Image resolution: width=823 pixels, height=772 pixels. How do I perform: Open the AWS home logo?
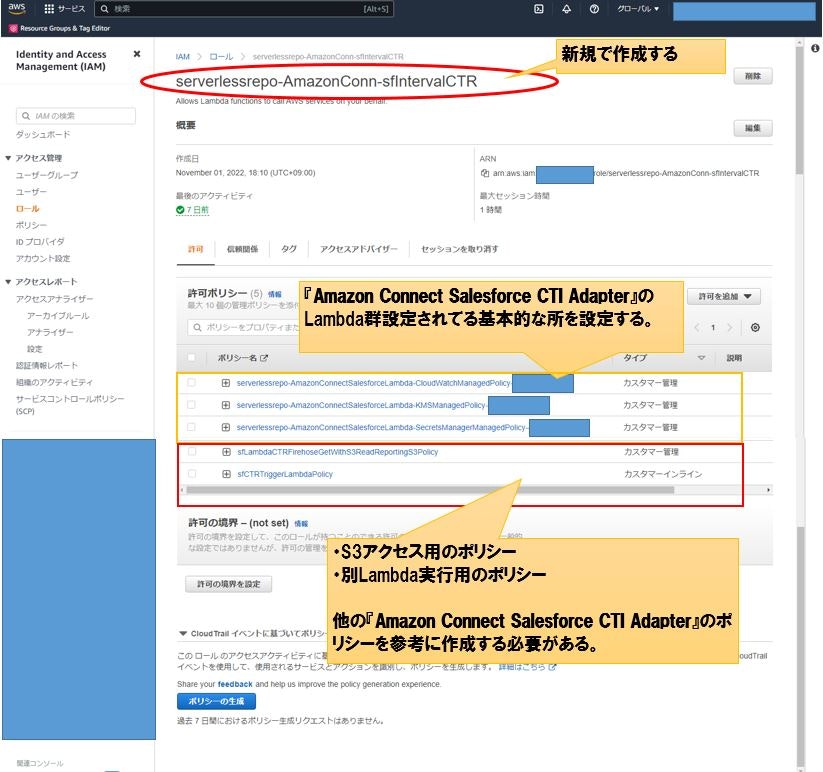(x=17, y=8)
